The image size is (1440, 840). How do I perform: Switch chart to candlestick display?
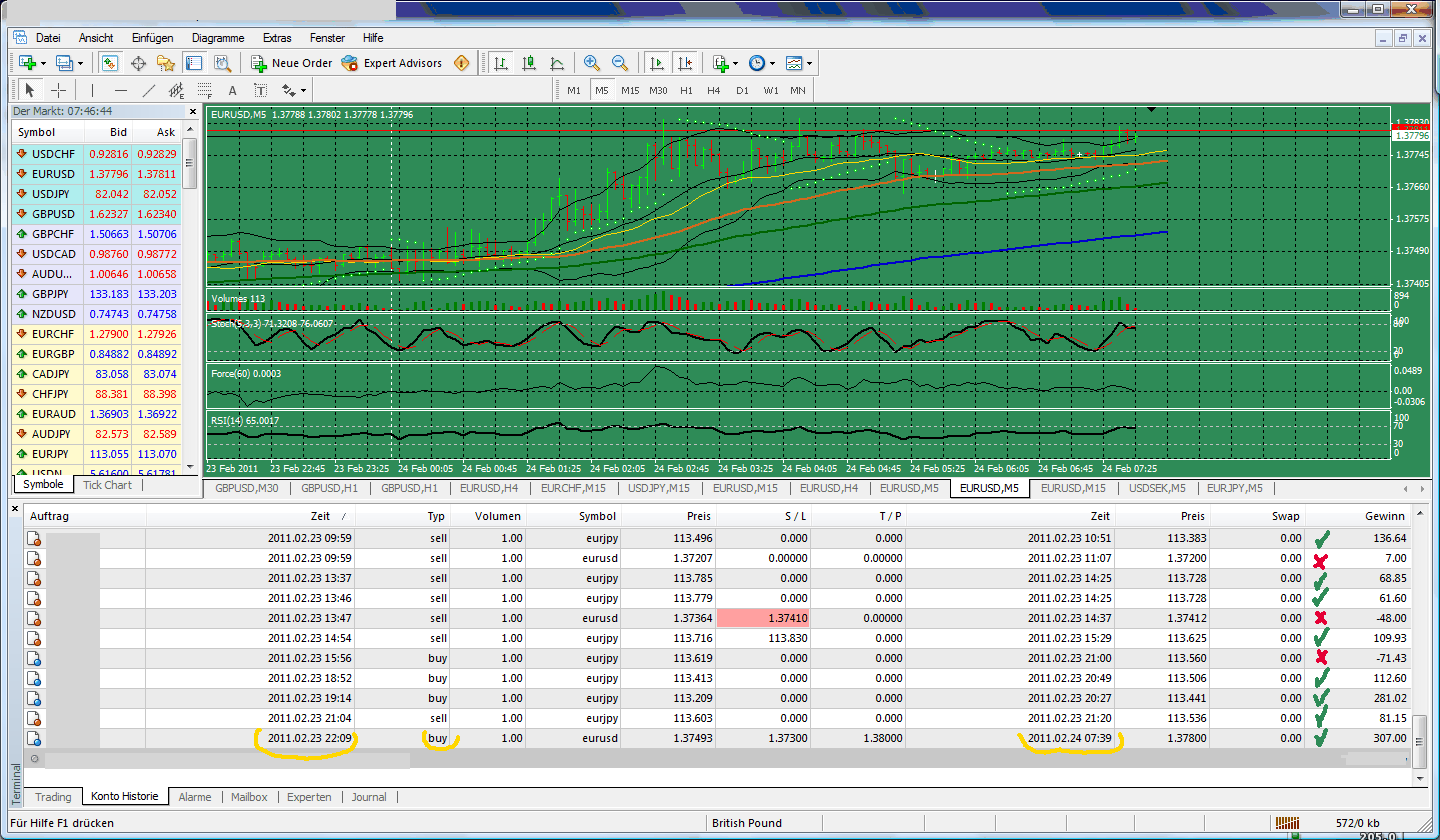pyautogui.click(x=530, y=63)
